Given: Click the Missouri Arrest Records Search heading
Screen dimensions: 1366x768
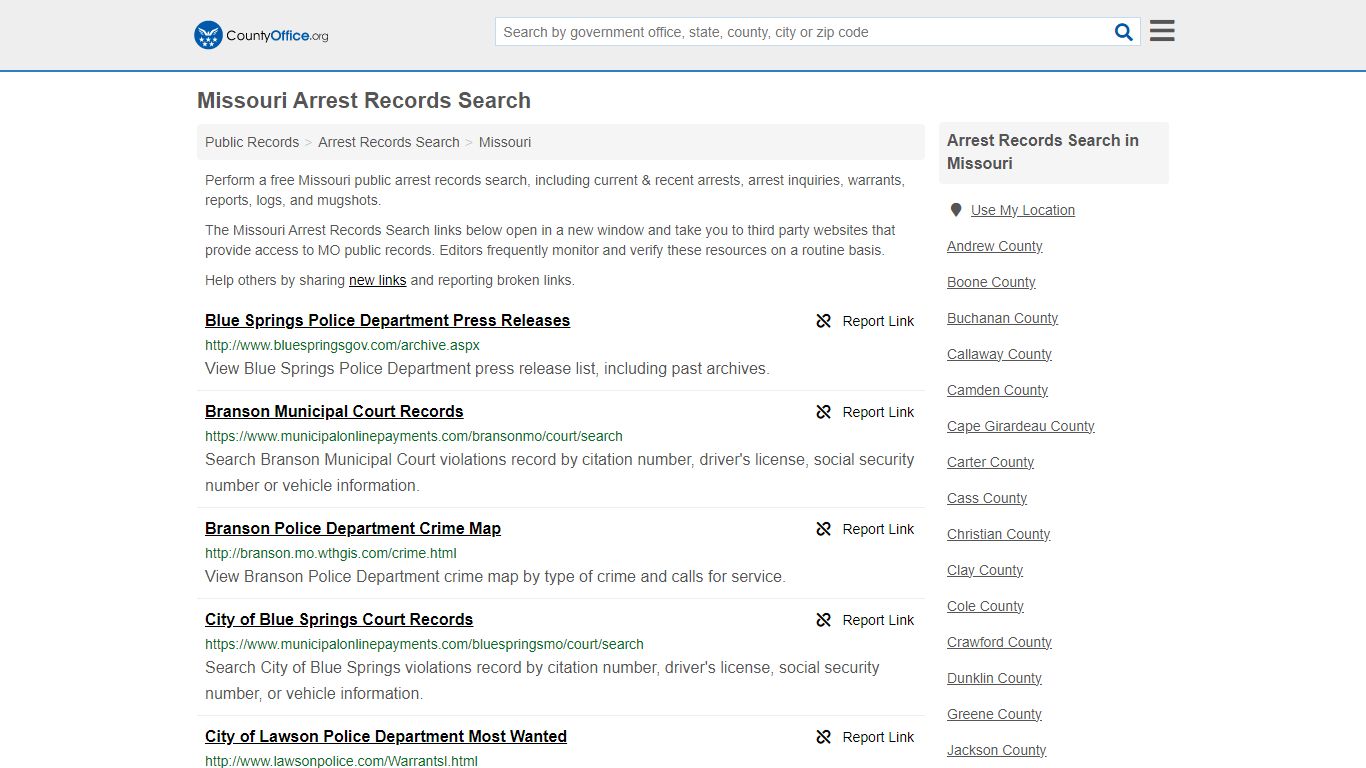Looking at the screenshot, I should coord(364,100).
